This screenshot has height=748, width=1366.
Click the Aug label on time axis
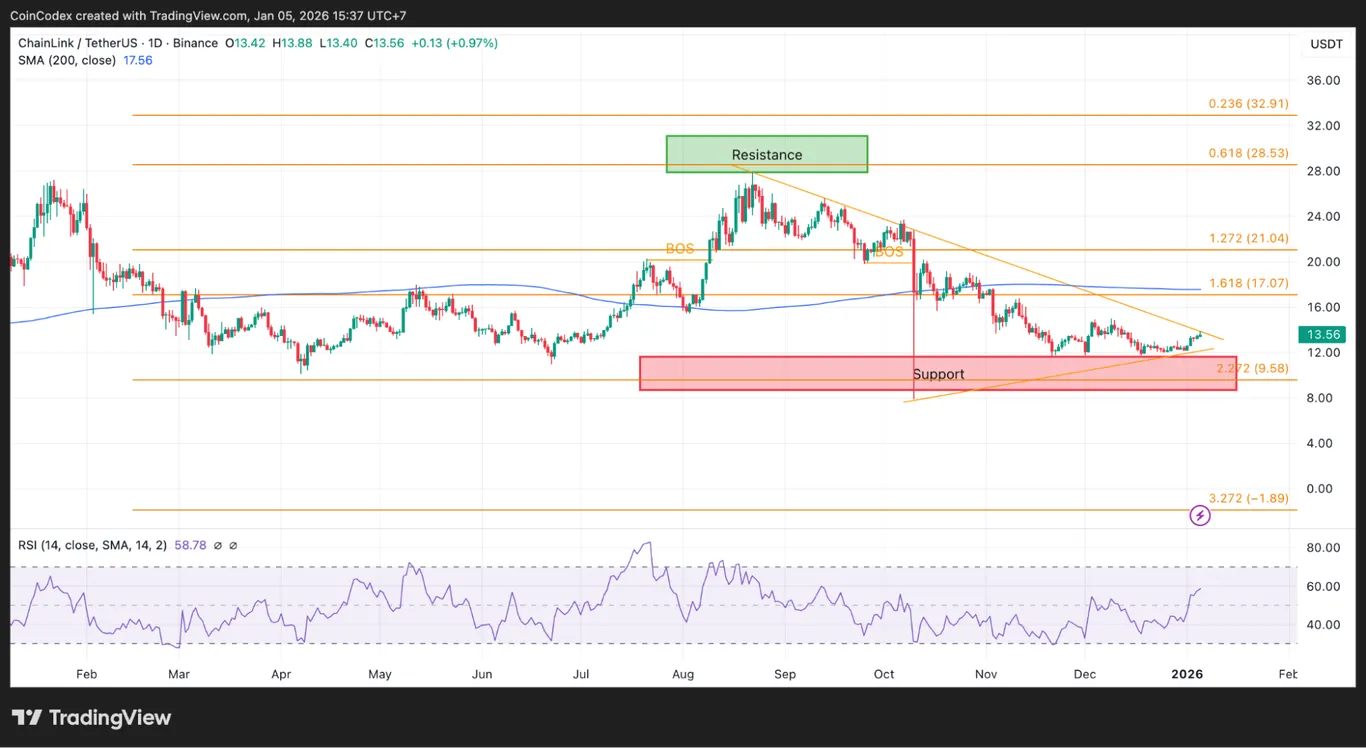coord(683,674)
